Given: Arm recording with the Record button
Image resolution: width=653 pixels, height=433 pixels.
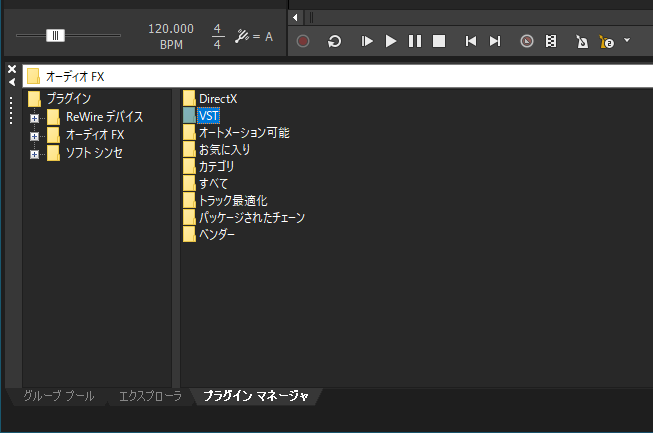Looking at the screenshot, I should 303,41.
